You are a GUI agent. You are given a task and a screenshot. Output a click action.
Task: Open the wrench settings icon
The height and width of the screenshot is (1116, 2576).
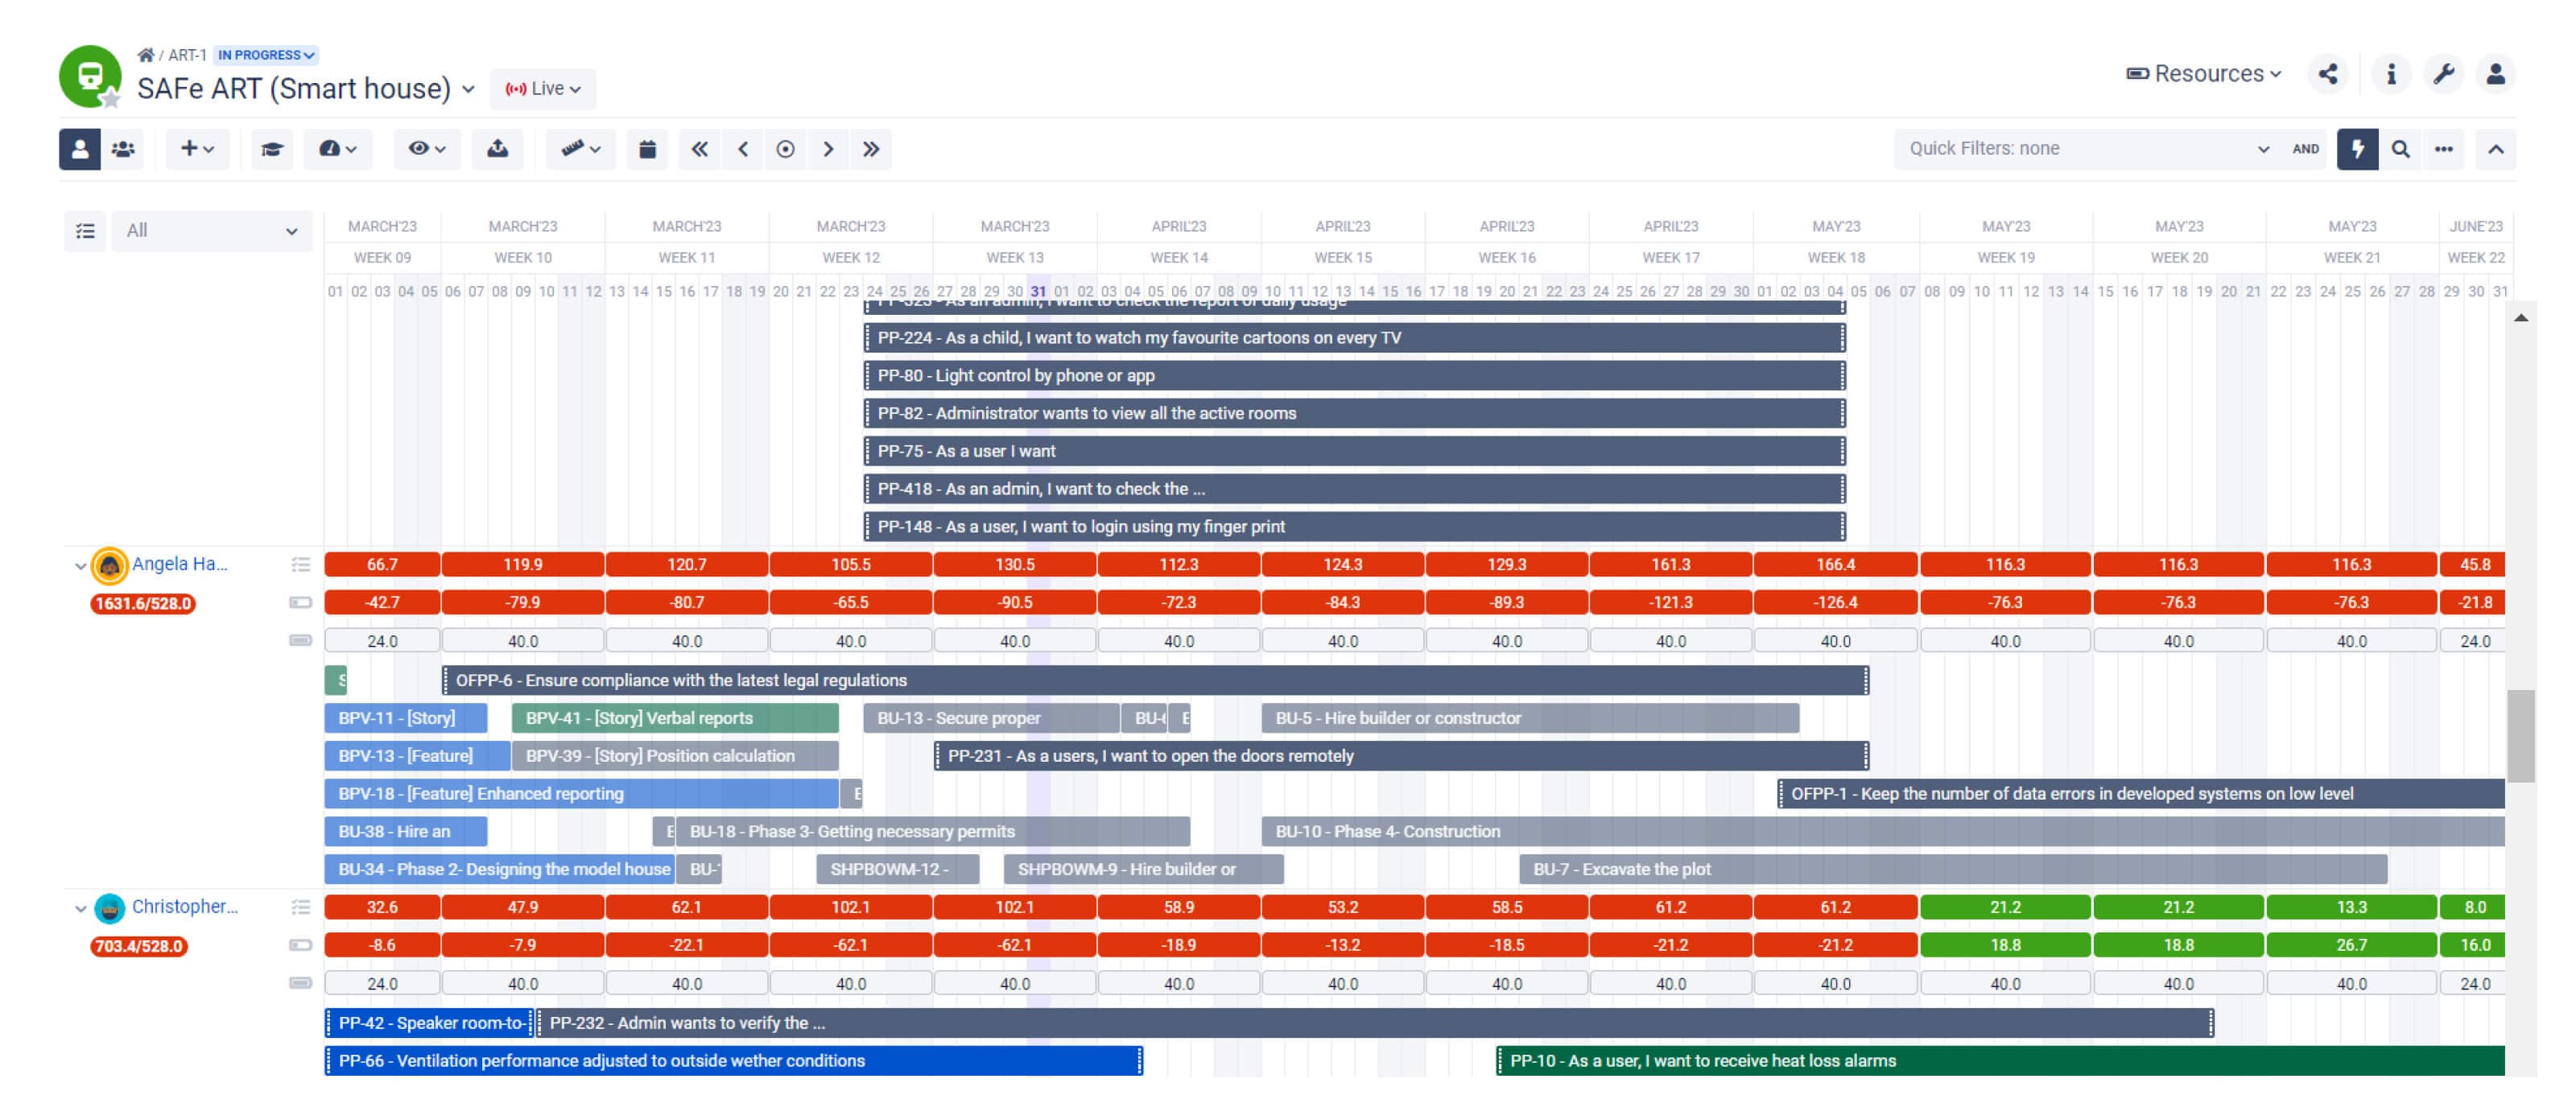pos(2444,74)
